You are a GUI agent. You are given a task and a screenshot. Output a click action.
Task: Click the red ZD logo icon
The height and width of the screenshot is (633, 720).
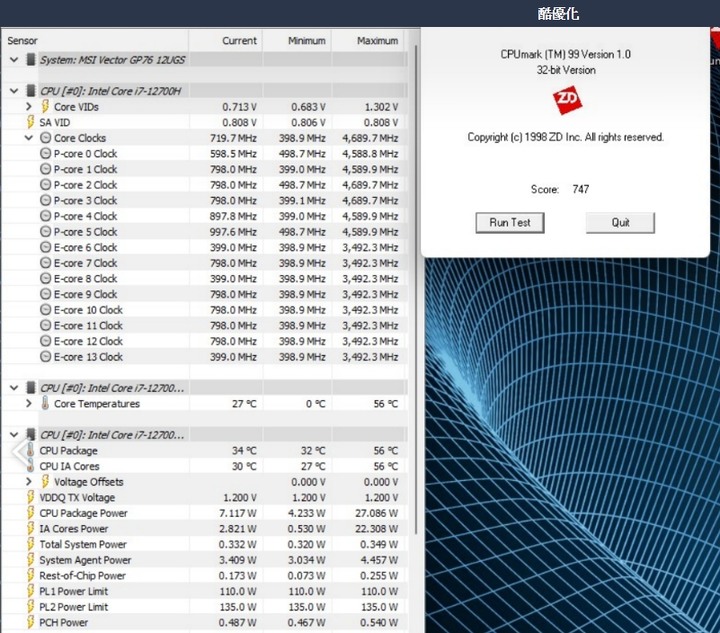click(567, 100)
